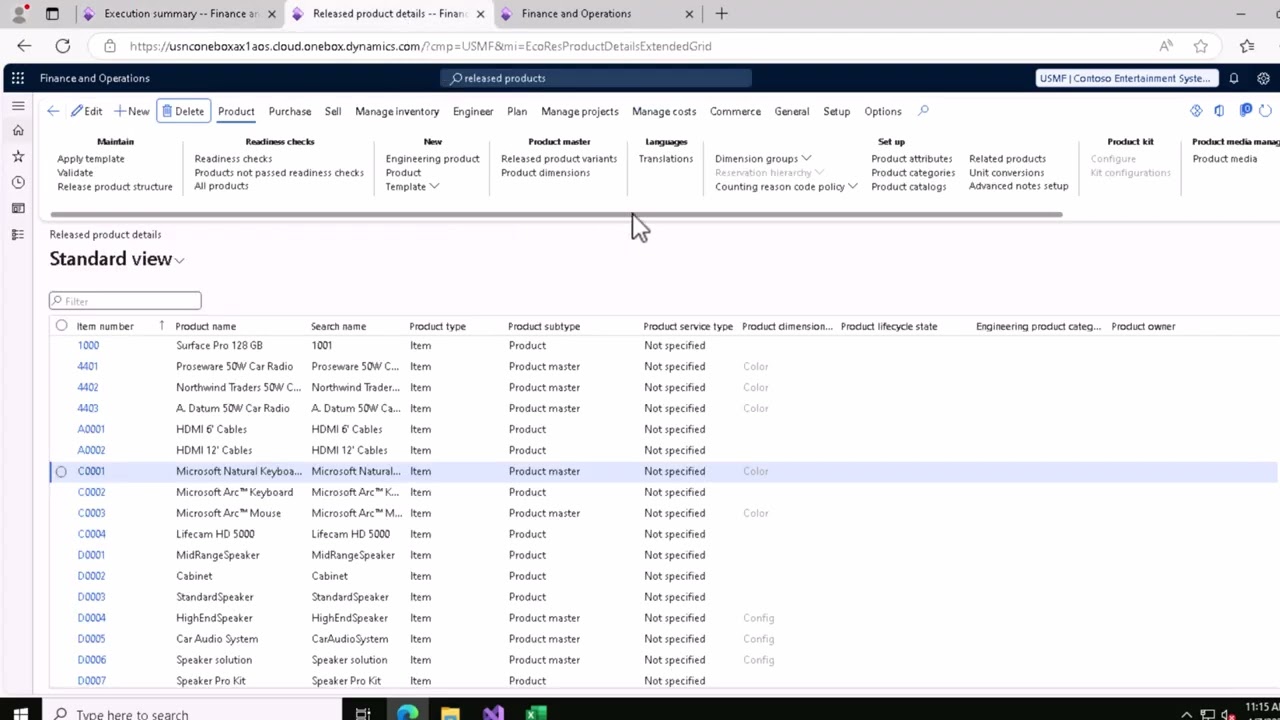Go to the Home icon in sidebar

(x=18, y=130)
